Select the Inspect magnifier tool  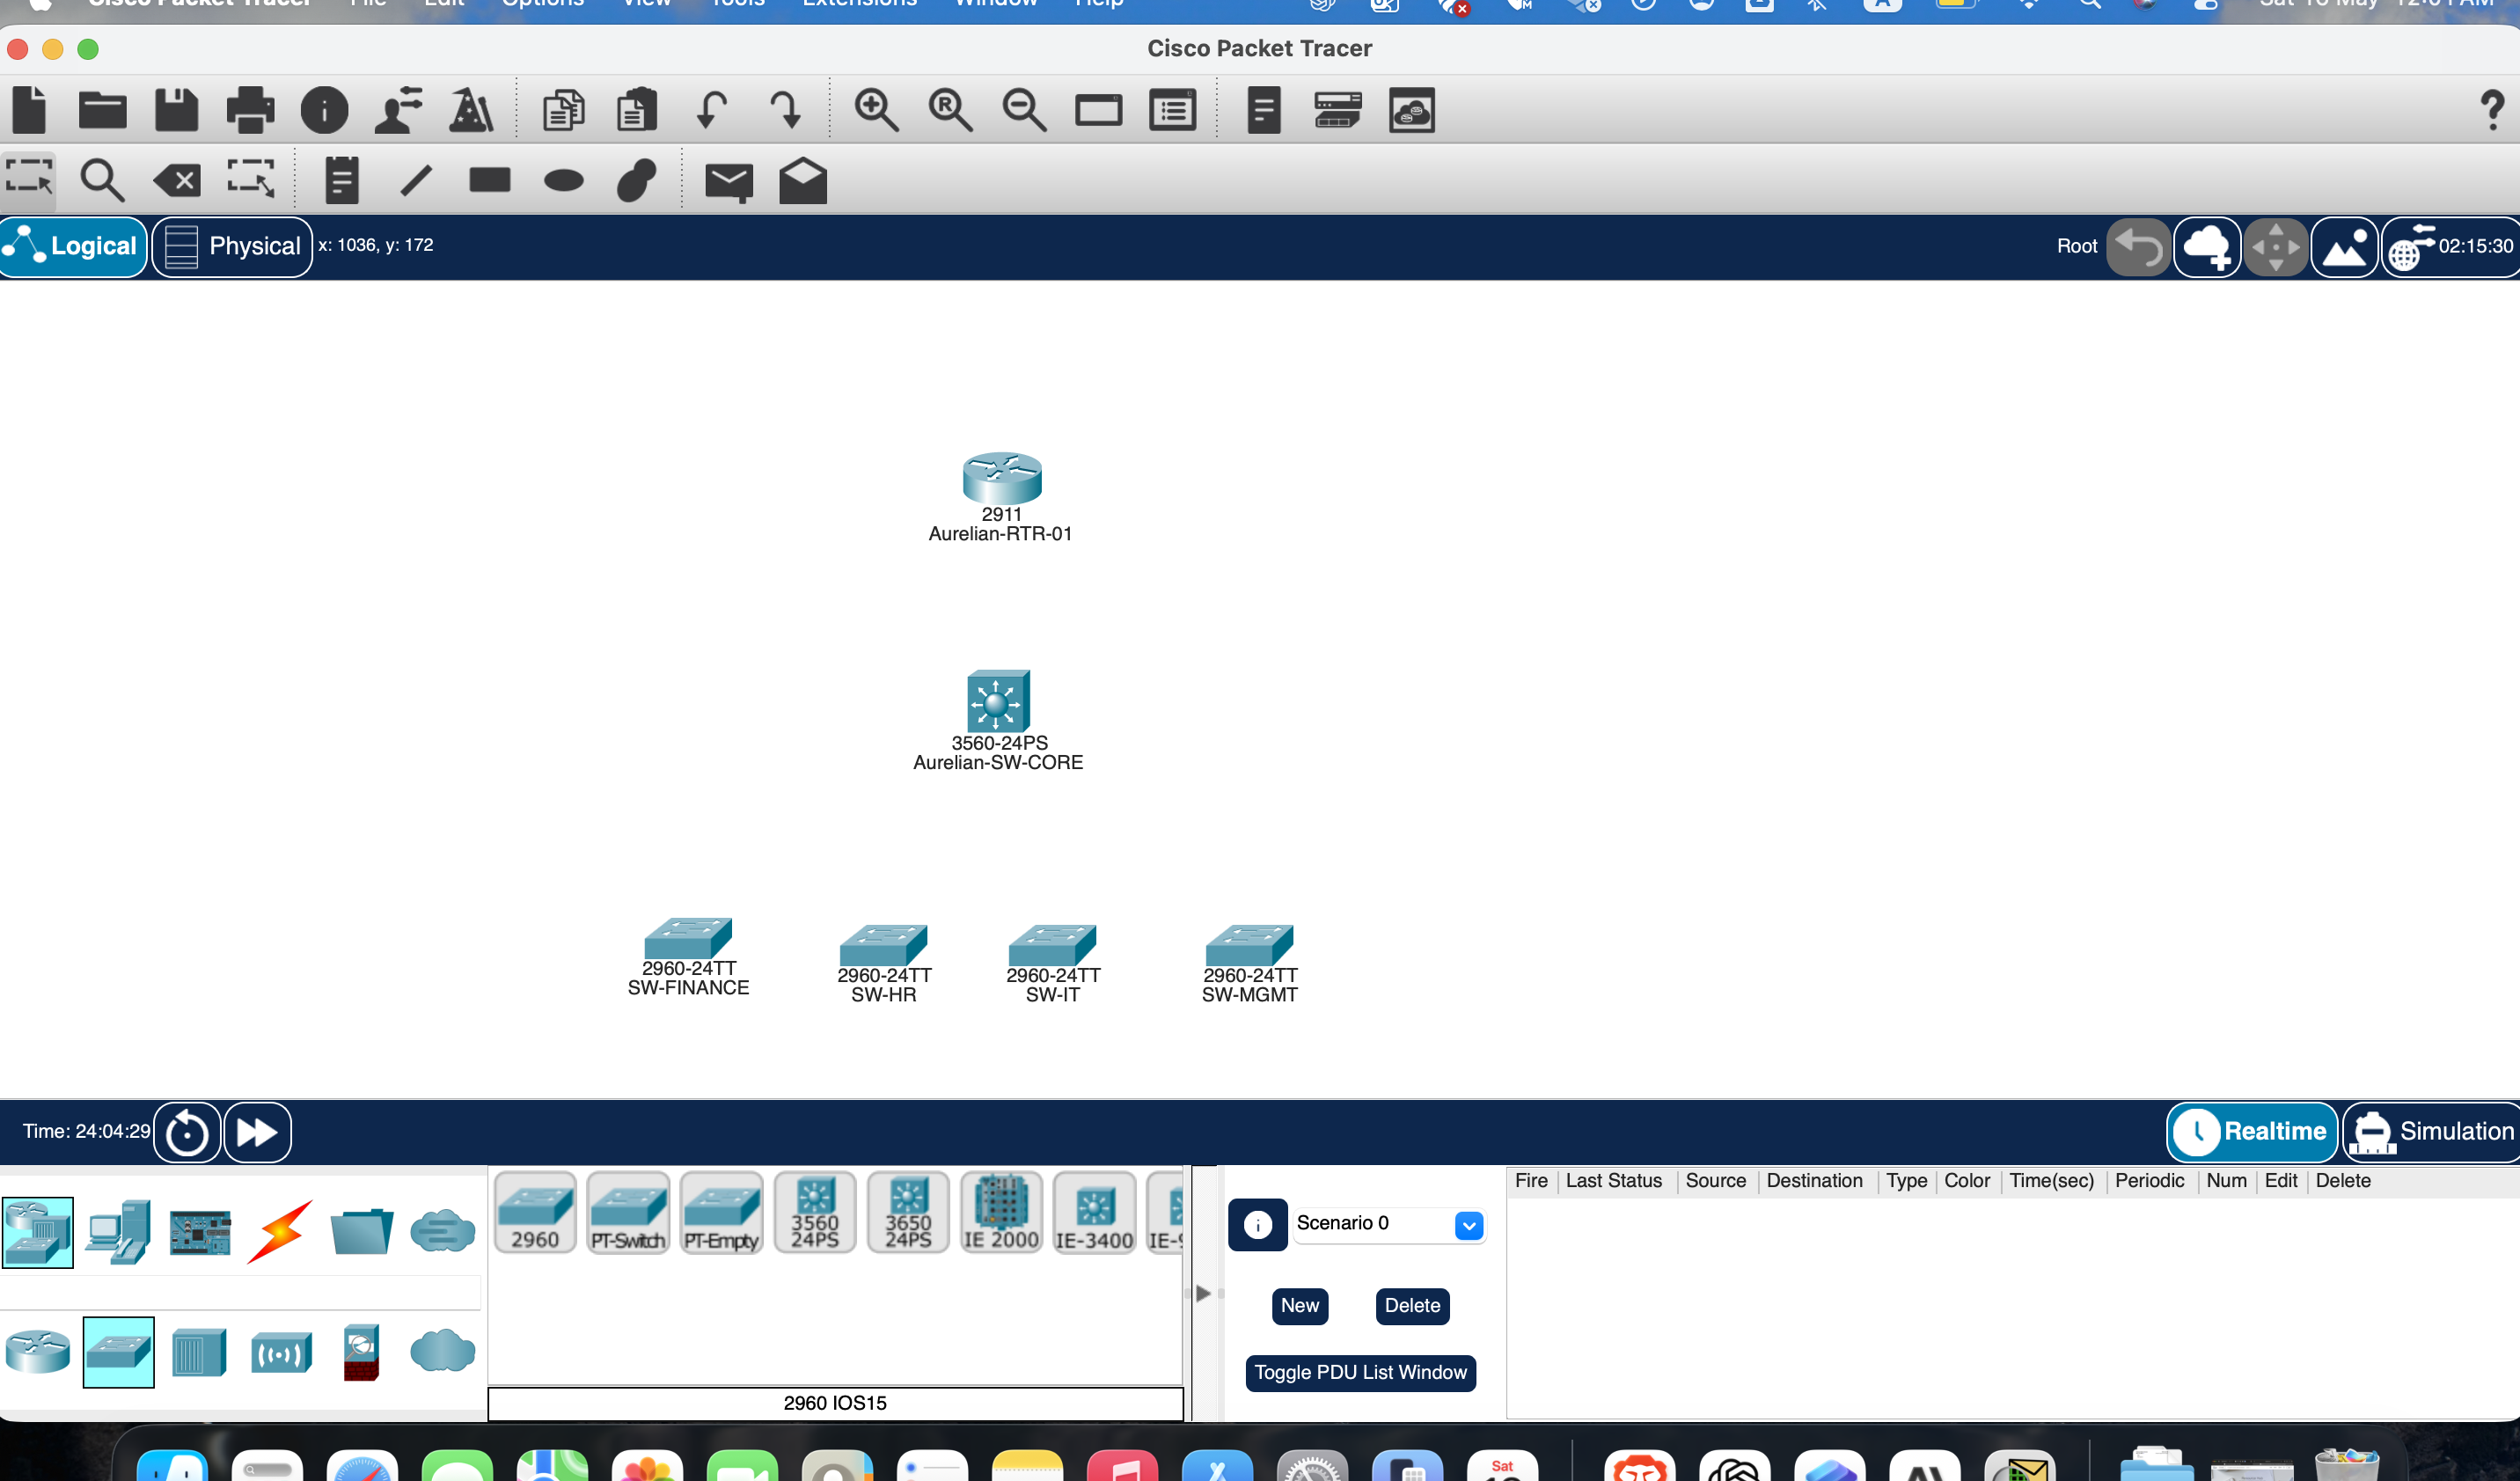102,180
